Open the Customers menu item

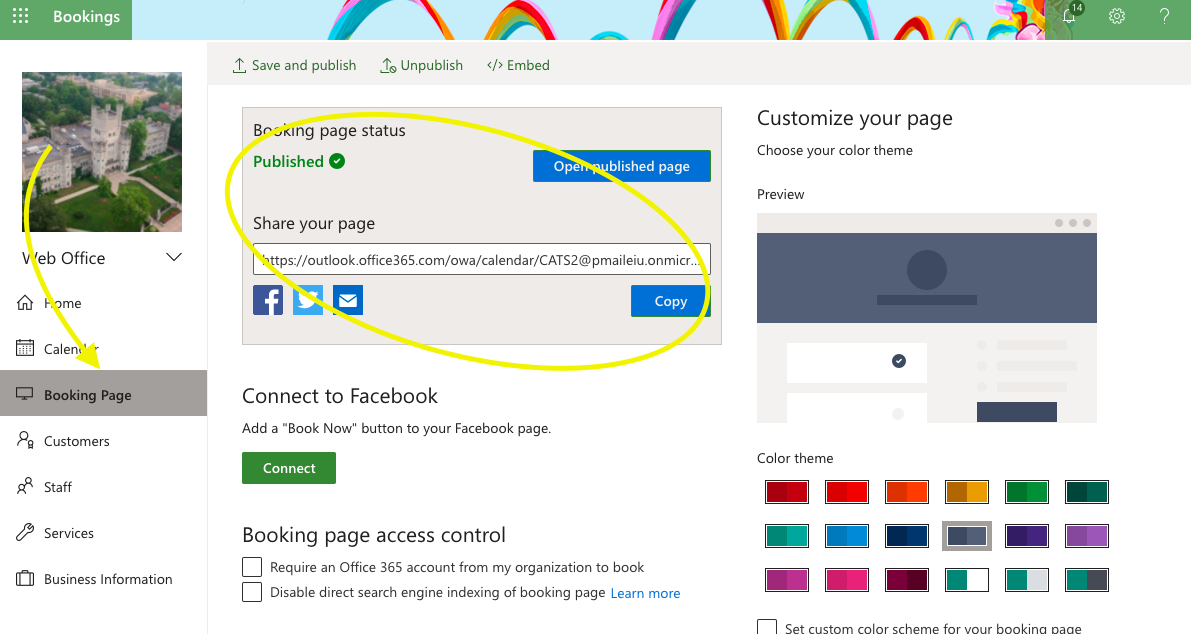tap(76, 441)
